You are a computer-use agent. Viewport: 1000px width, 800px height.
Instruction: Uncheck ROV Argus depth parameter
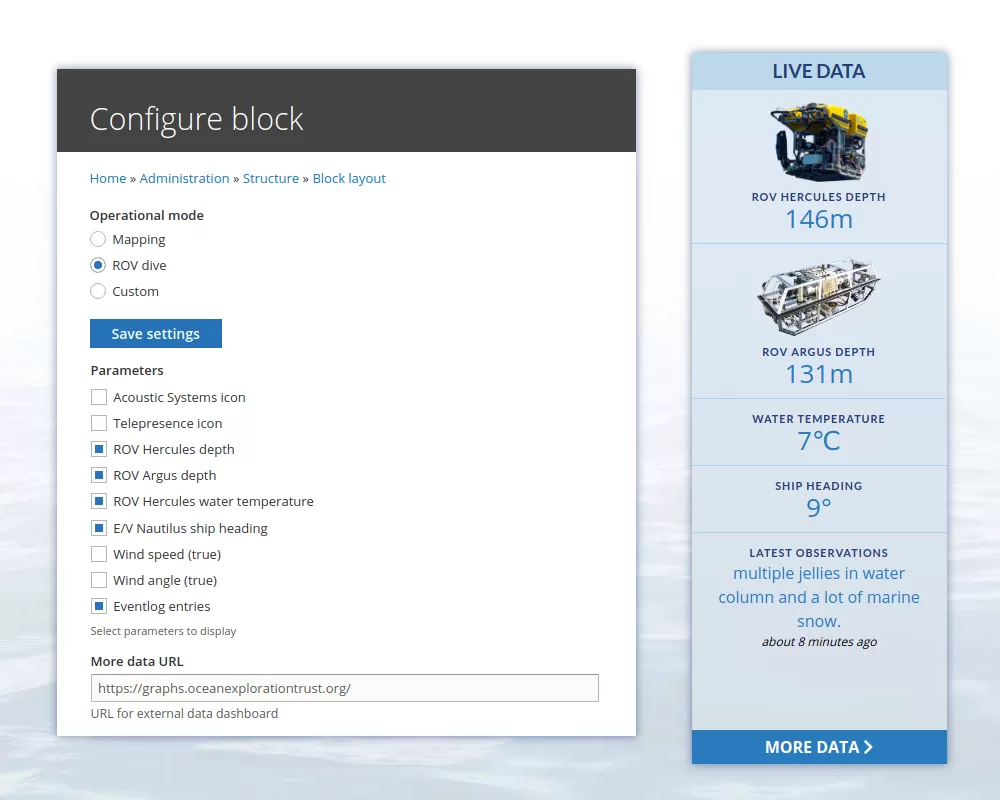click(x=99, y=475)
